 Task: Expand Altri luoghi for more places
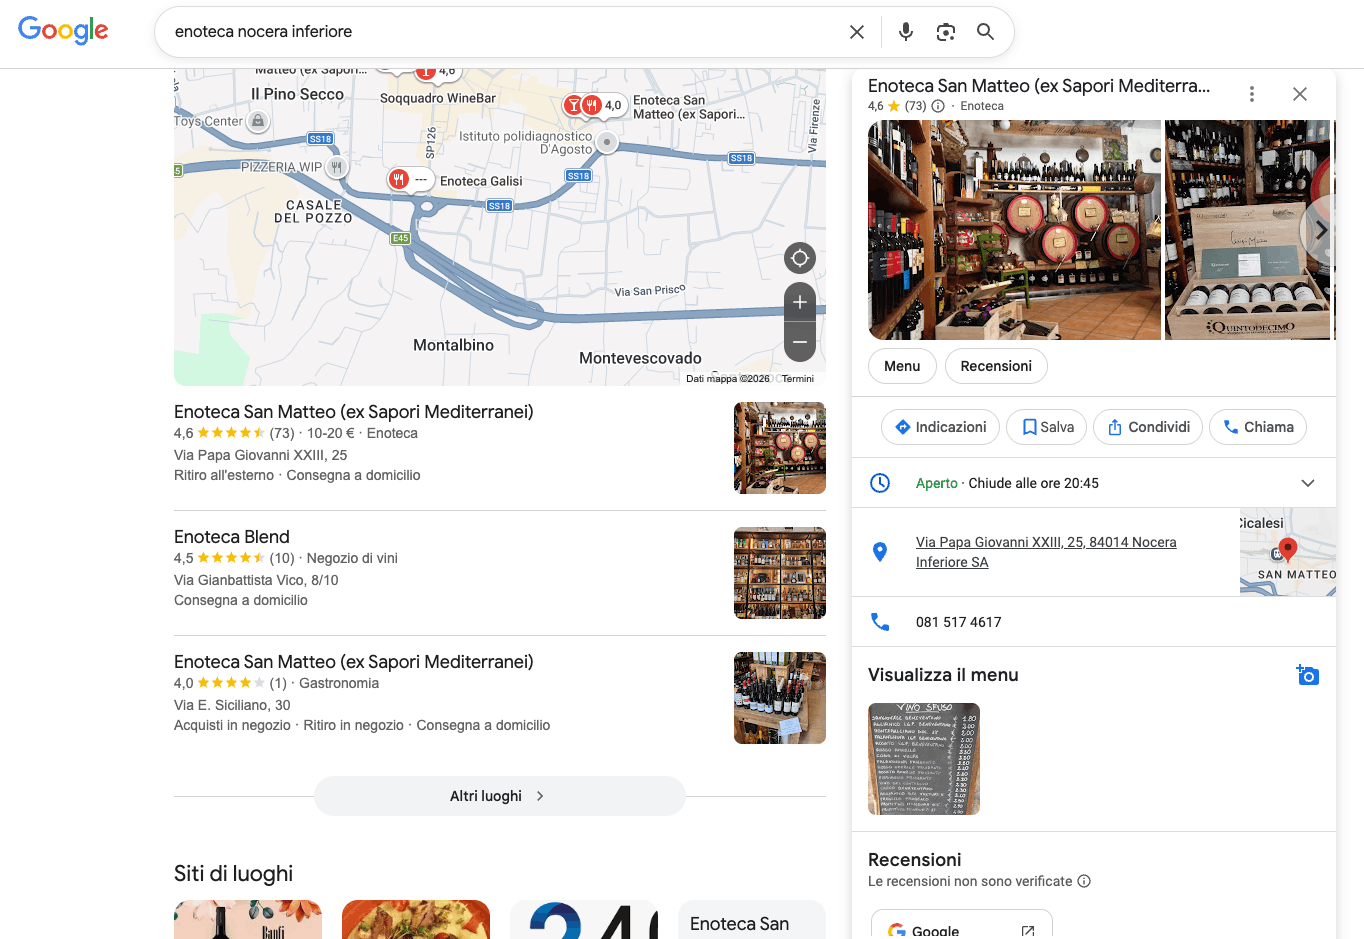point(499,796)
